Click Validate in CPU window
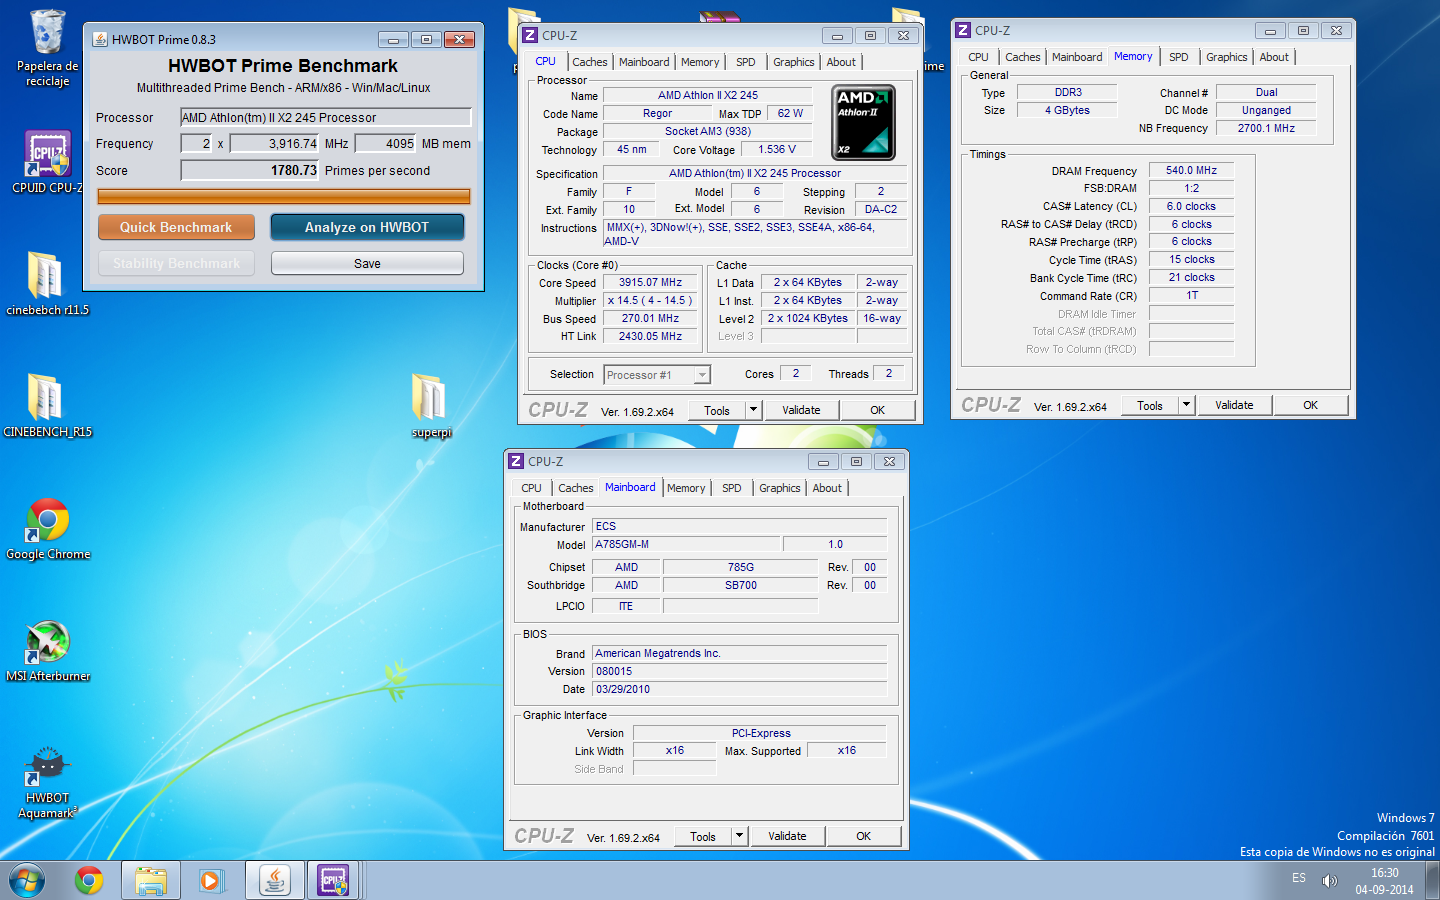Screen dimensions: 1440x900 (x=801, y=410)
